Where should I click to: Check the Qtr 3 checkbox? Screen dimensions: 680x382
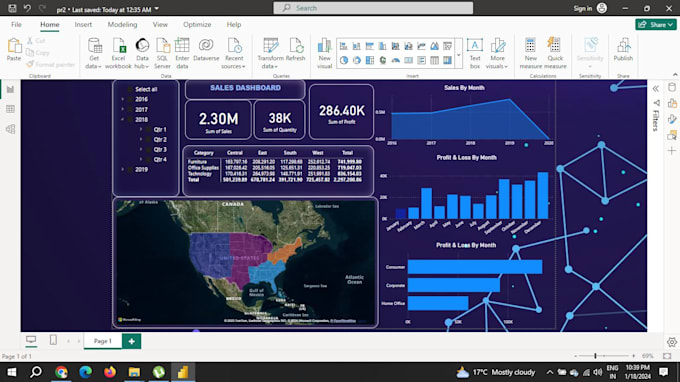point(149,150)
